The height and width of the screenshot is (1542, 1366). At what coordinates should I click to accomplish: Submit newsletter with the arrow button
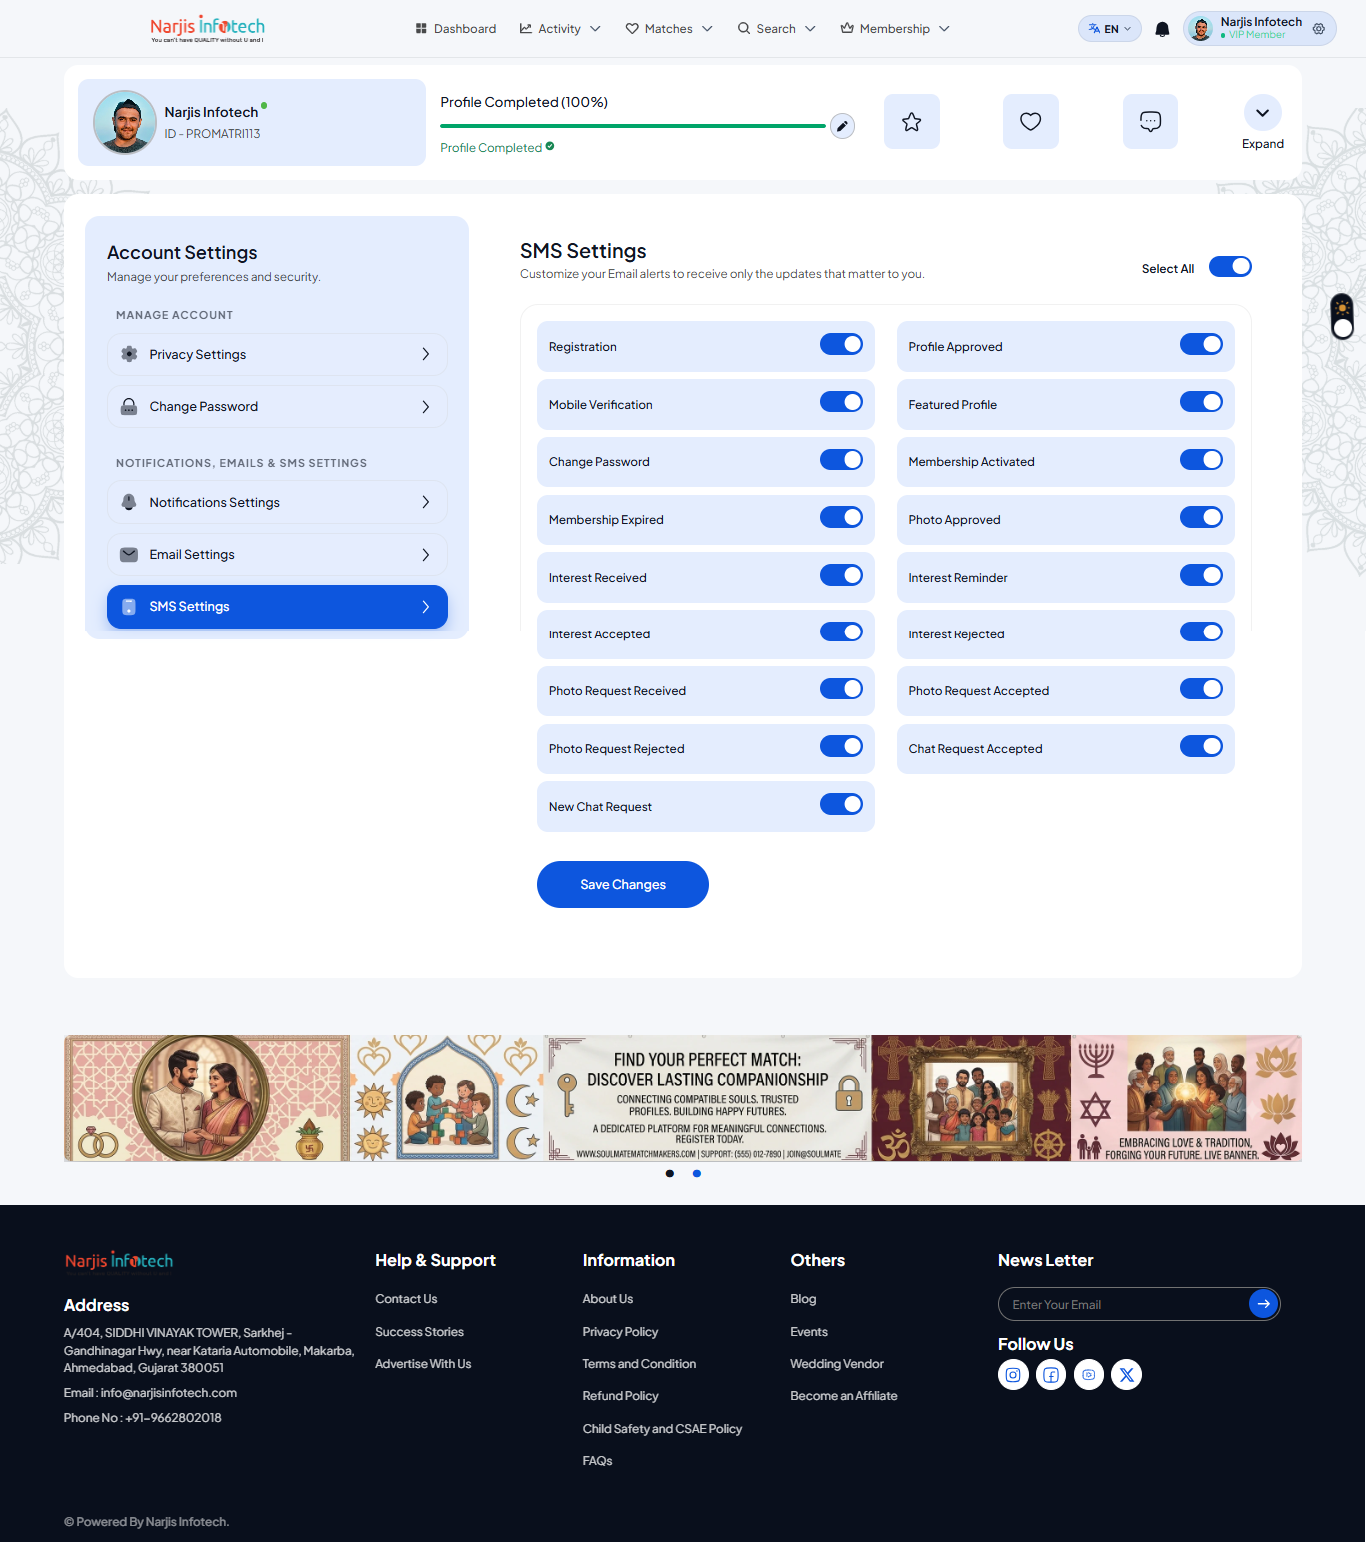coord(1263,1304)
